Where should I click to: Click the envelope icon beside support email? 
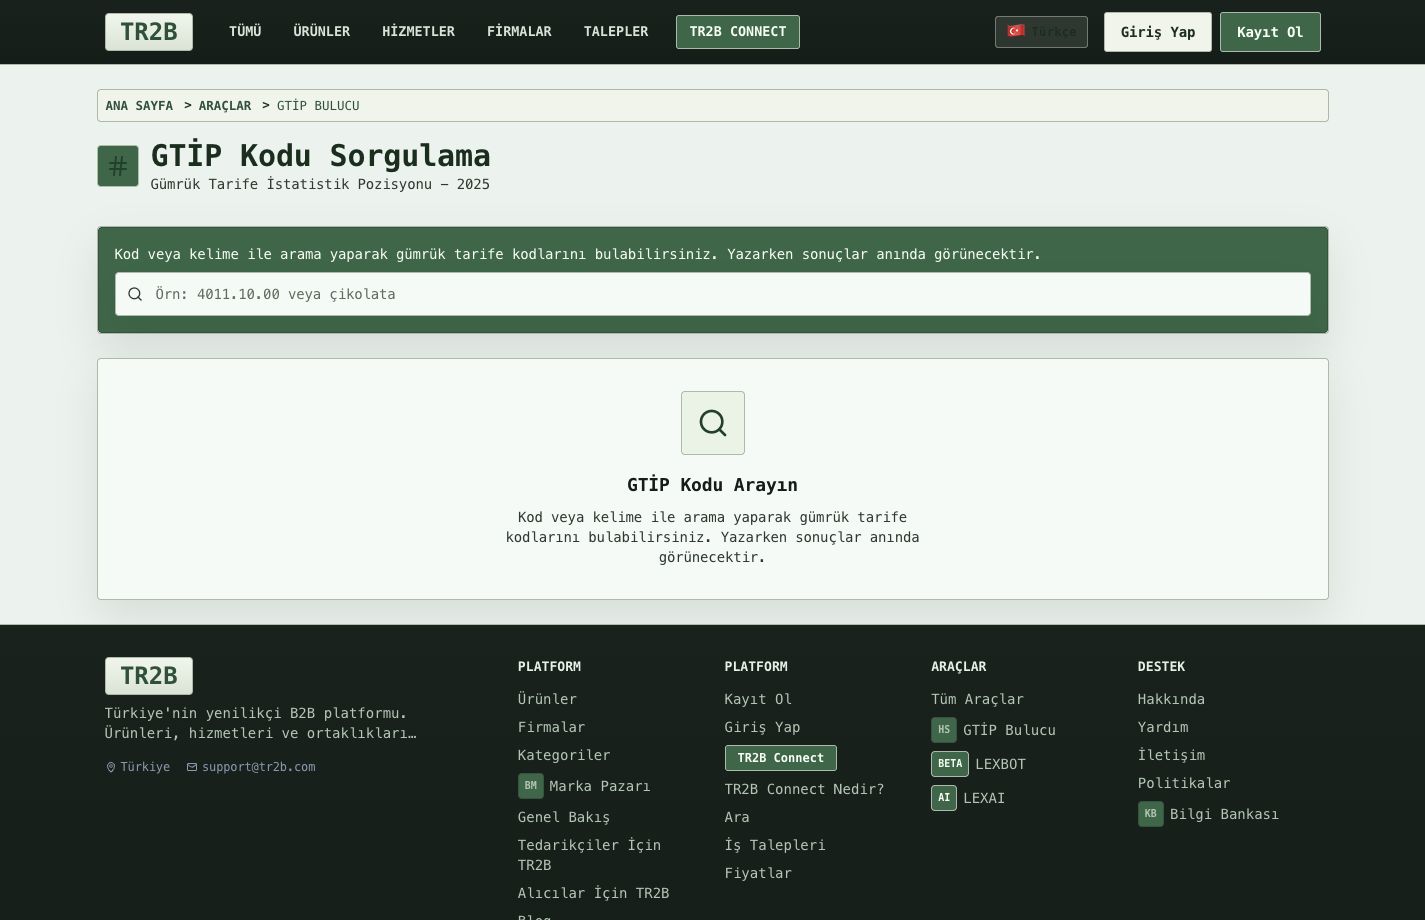click(192, 767)
